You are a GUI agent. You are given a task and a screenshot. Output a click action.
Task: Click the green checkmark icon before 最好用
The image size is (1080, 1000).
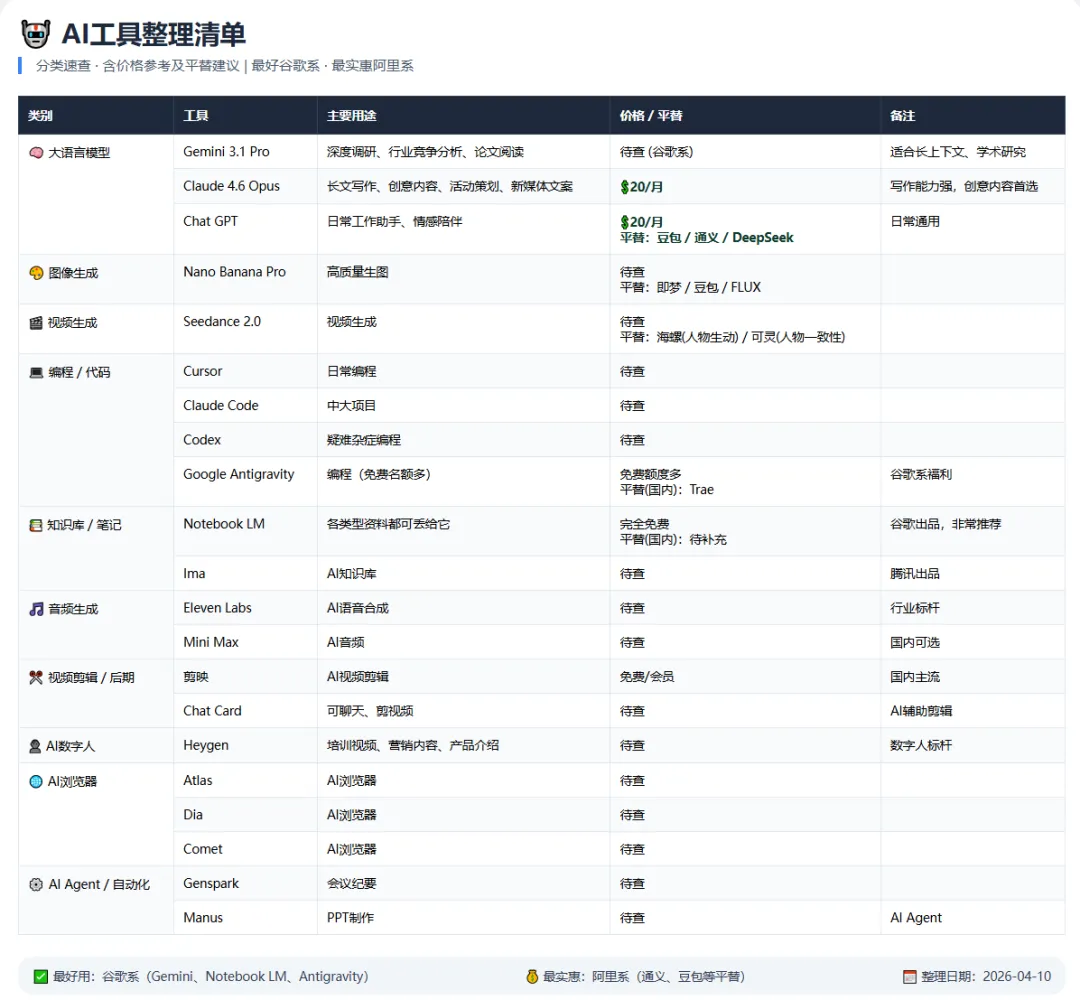41,977
